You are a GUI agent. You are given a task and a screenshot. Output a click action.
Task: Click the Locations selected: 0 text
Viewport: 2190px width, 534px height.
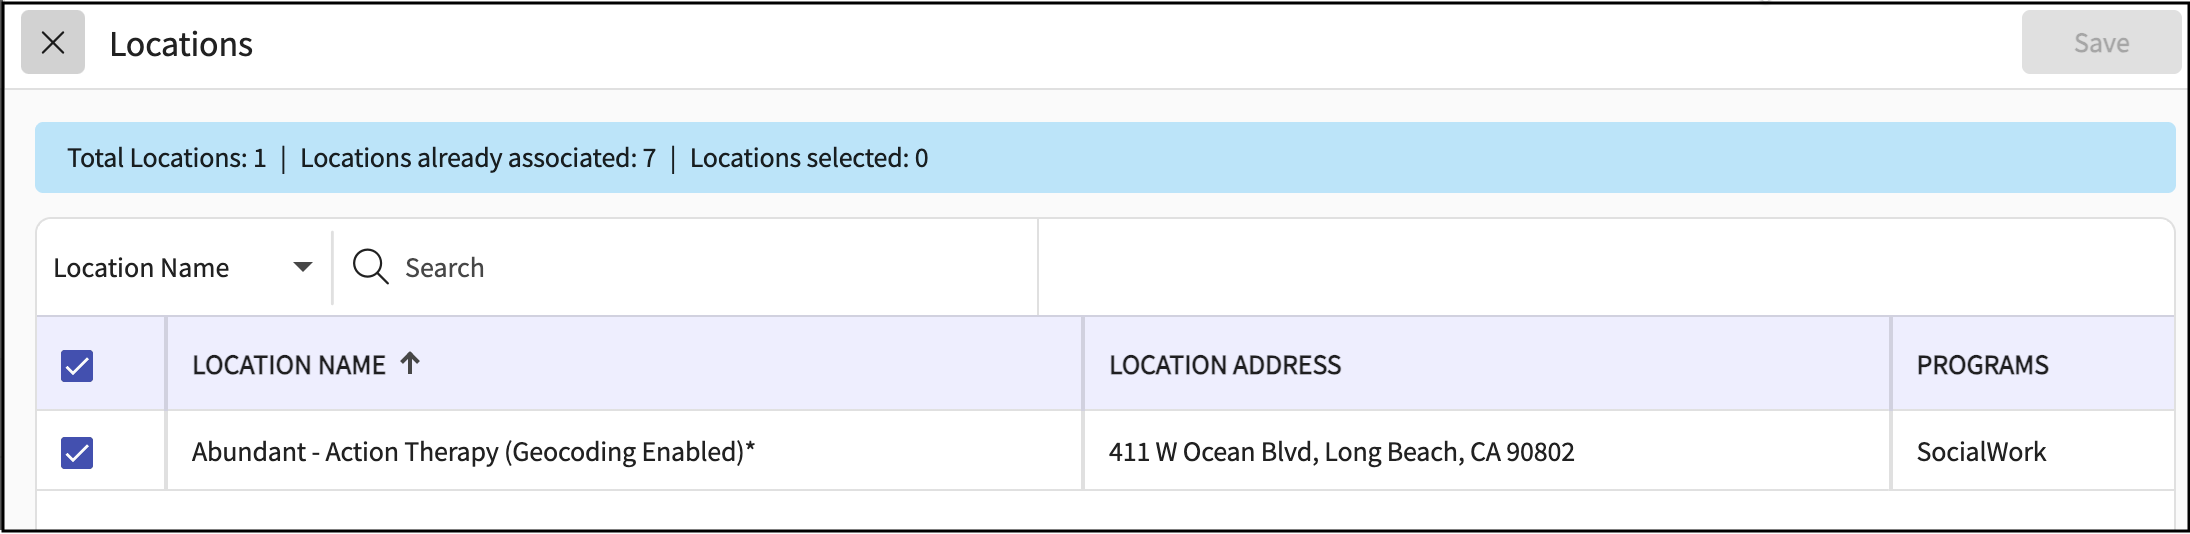[809, 158]
